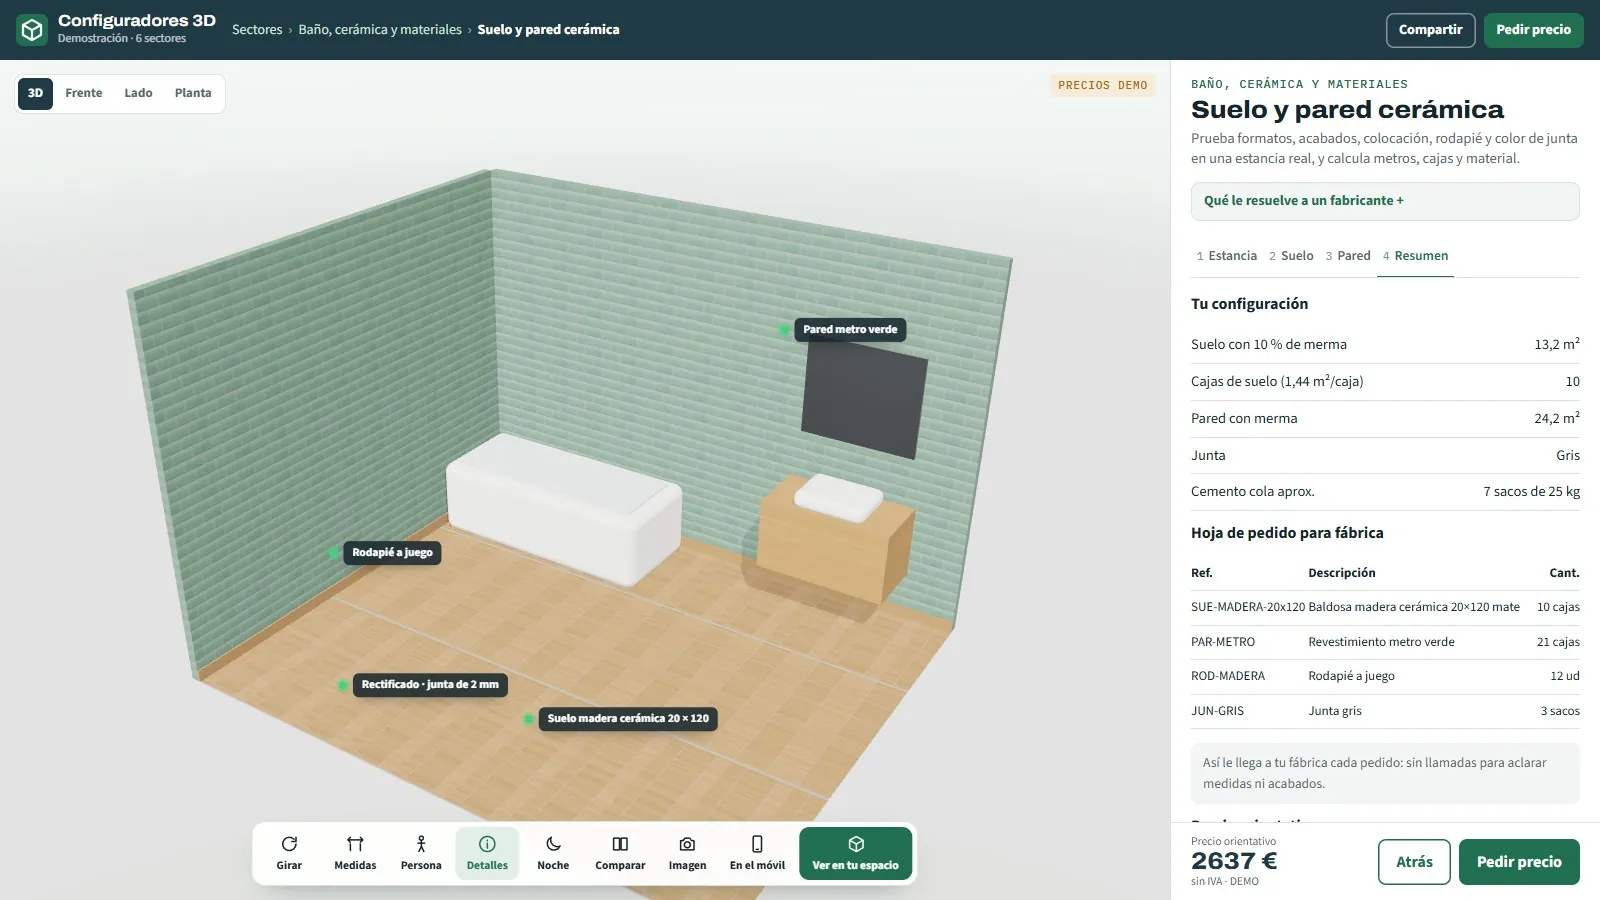Viewport: 1600px width, 900px height.
Task: Open the Resumen step tab
Action: coord(1415,256)
